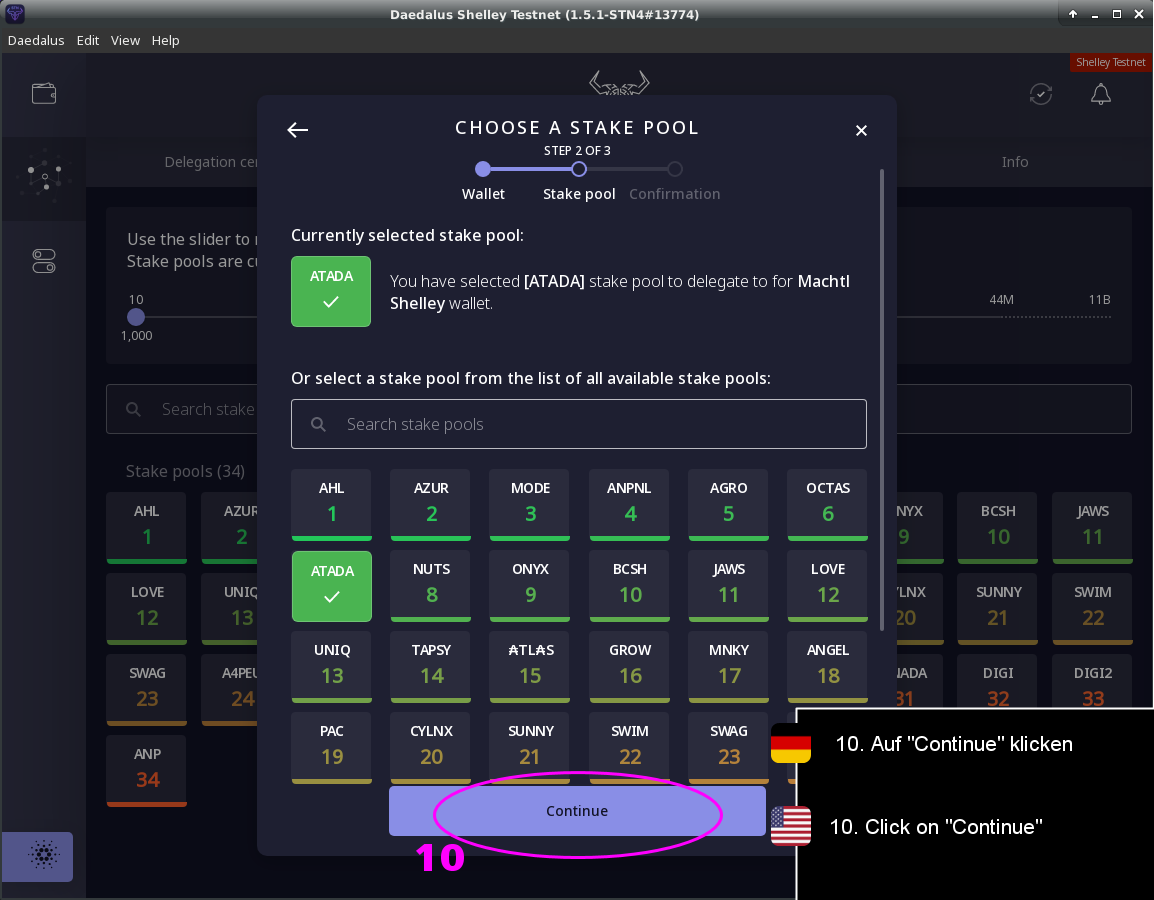Viewport: 1154px width, 900px height.
Task: Click the Stake pool step dot
Action: click(579, 169)
